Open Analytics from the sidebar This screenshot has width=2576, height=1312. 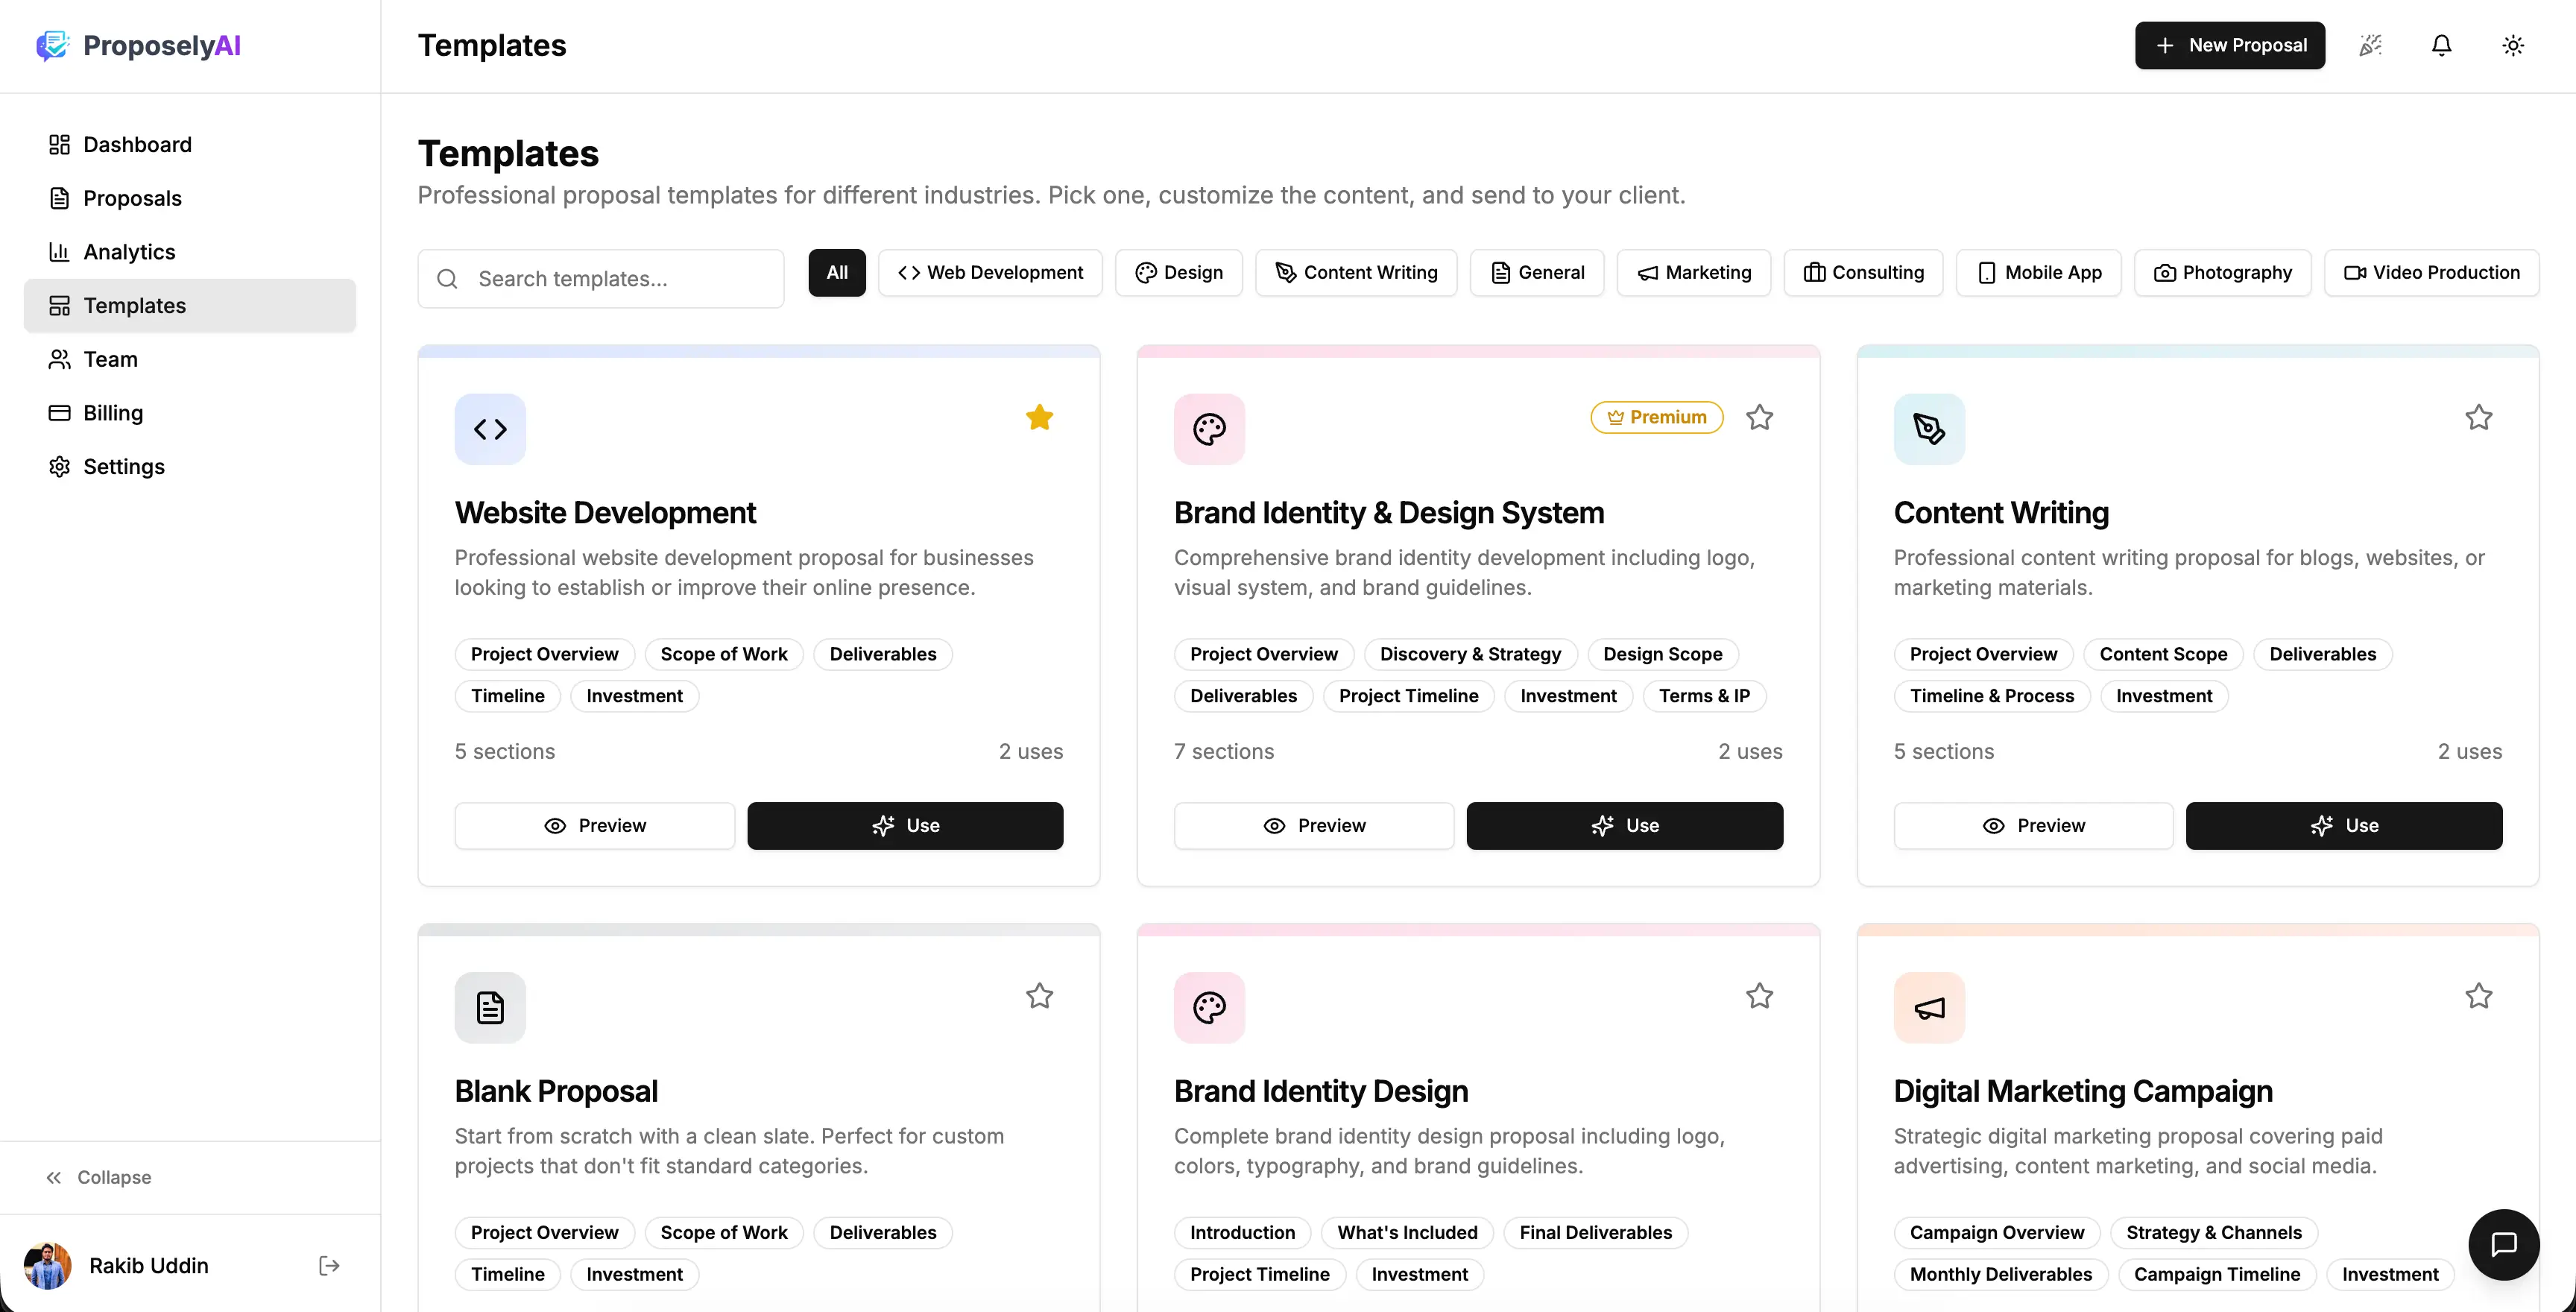130,251
